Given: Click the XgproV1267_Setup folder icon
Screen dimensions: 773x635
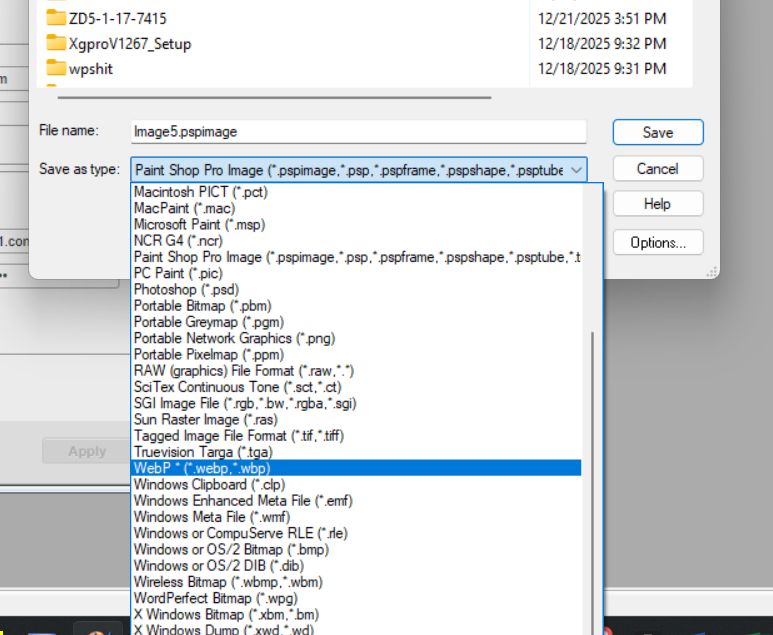Looking at the screenshot, I should click(x=56, y=43).
